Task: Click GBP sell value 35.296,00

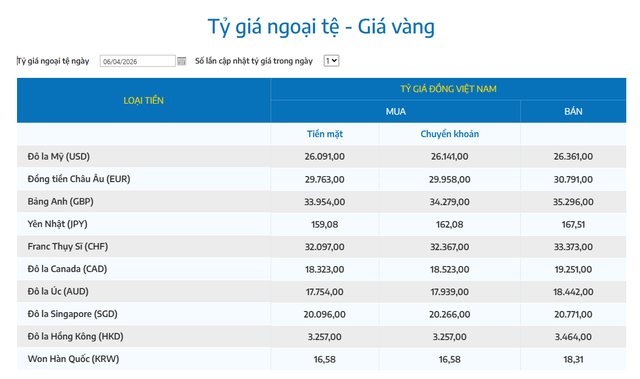Action: pos(573,202)
